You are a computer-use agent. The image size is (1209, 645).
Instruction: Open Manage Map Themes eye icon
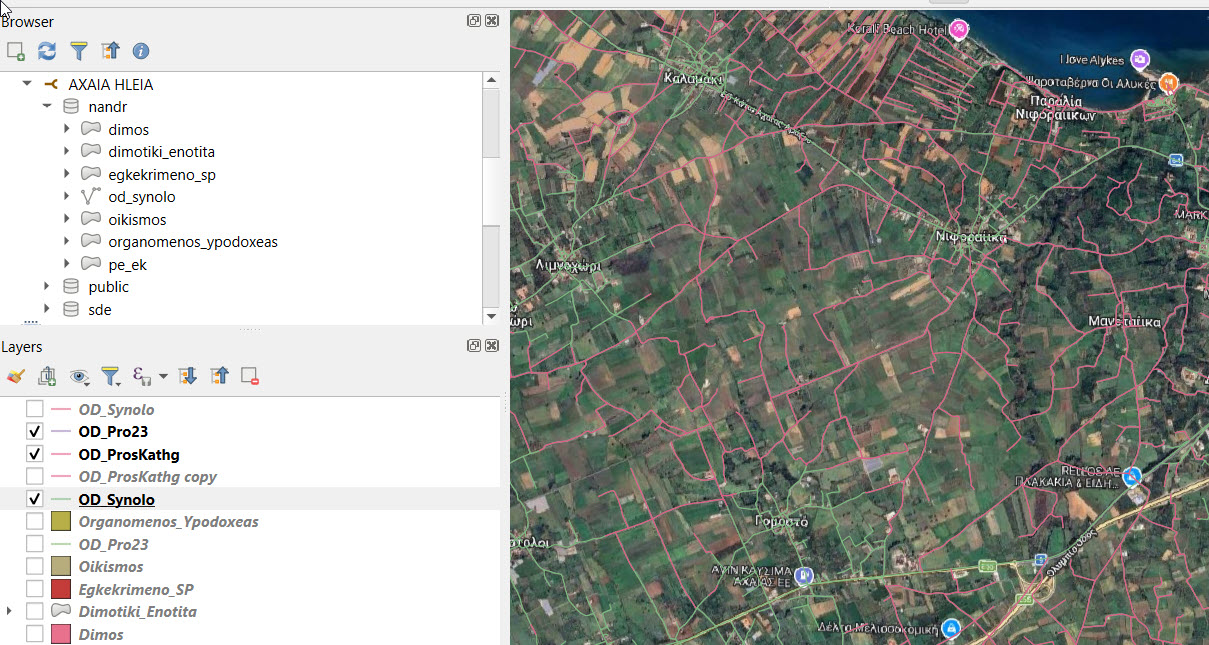point(79,376)
